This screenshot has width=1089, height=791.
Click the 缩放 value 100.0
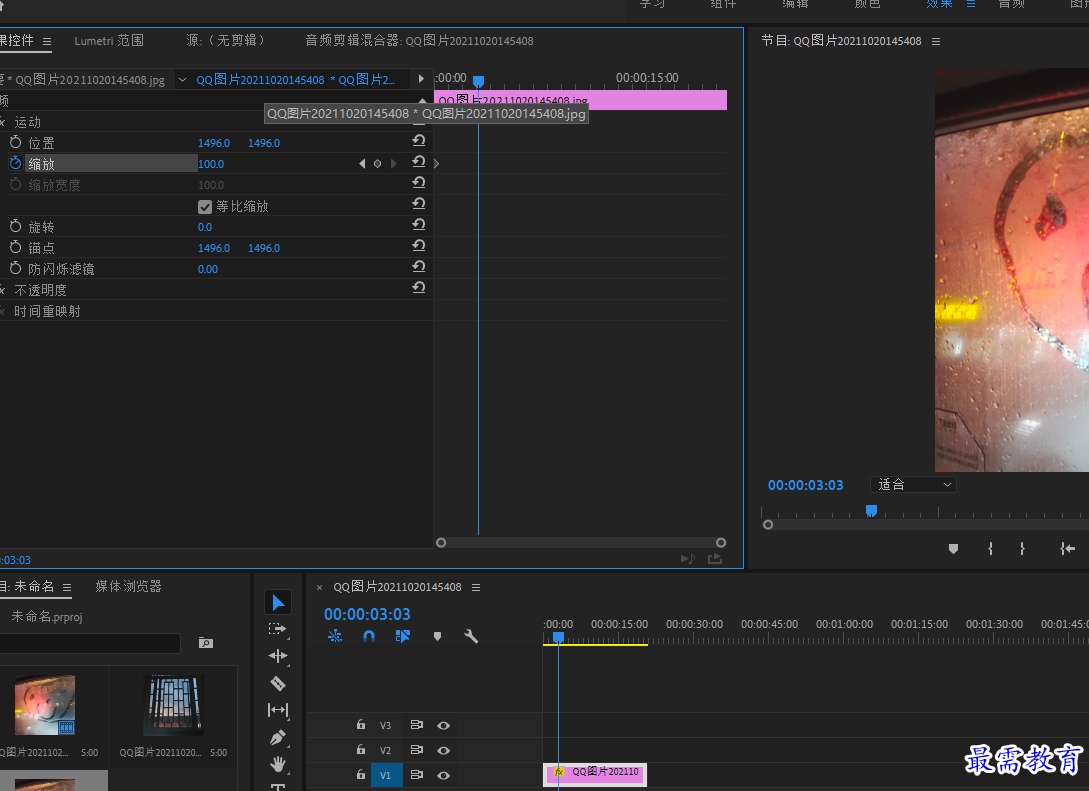pyautogui.click(x=211, y=164)
